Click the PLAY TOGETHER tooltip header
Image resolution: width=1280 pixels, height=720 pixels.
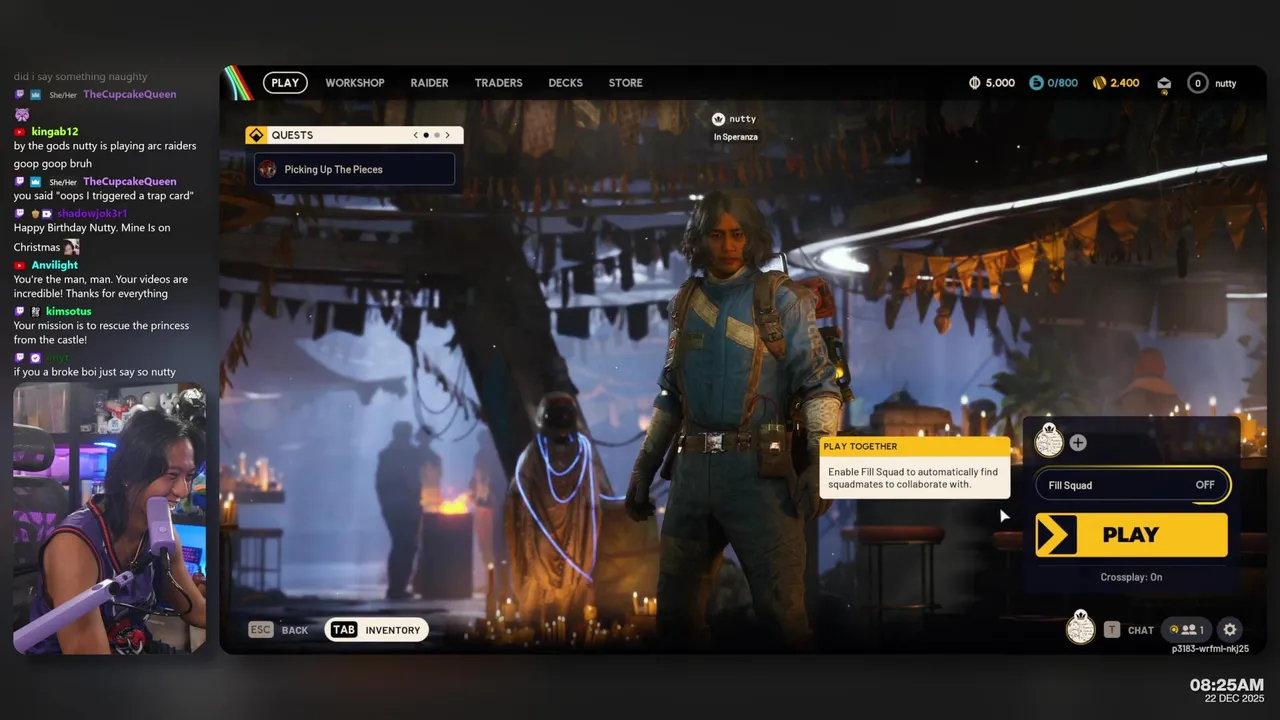(x=915, y=446)
